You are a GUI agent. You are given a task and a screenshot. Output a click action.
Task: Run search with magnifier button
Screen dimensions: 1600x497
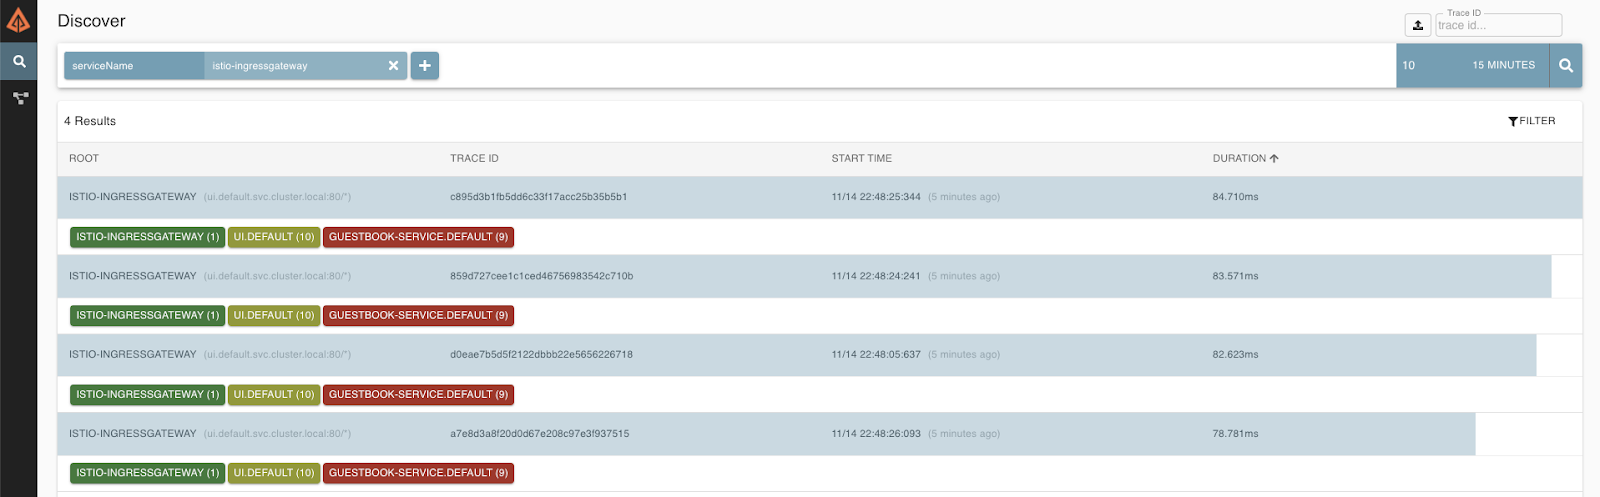[x=1565, y=66]
